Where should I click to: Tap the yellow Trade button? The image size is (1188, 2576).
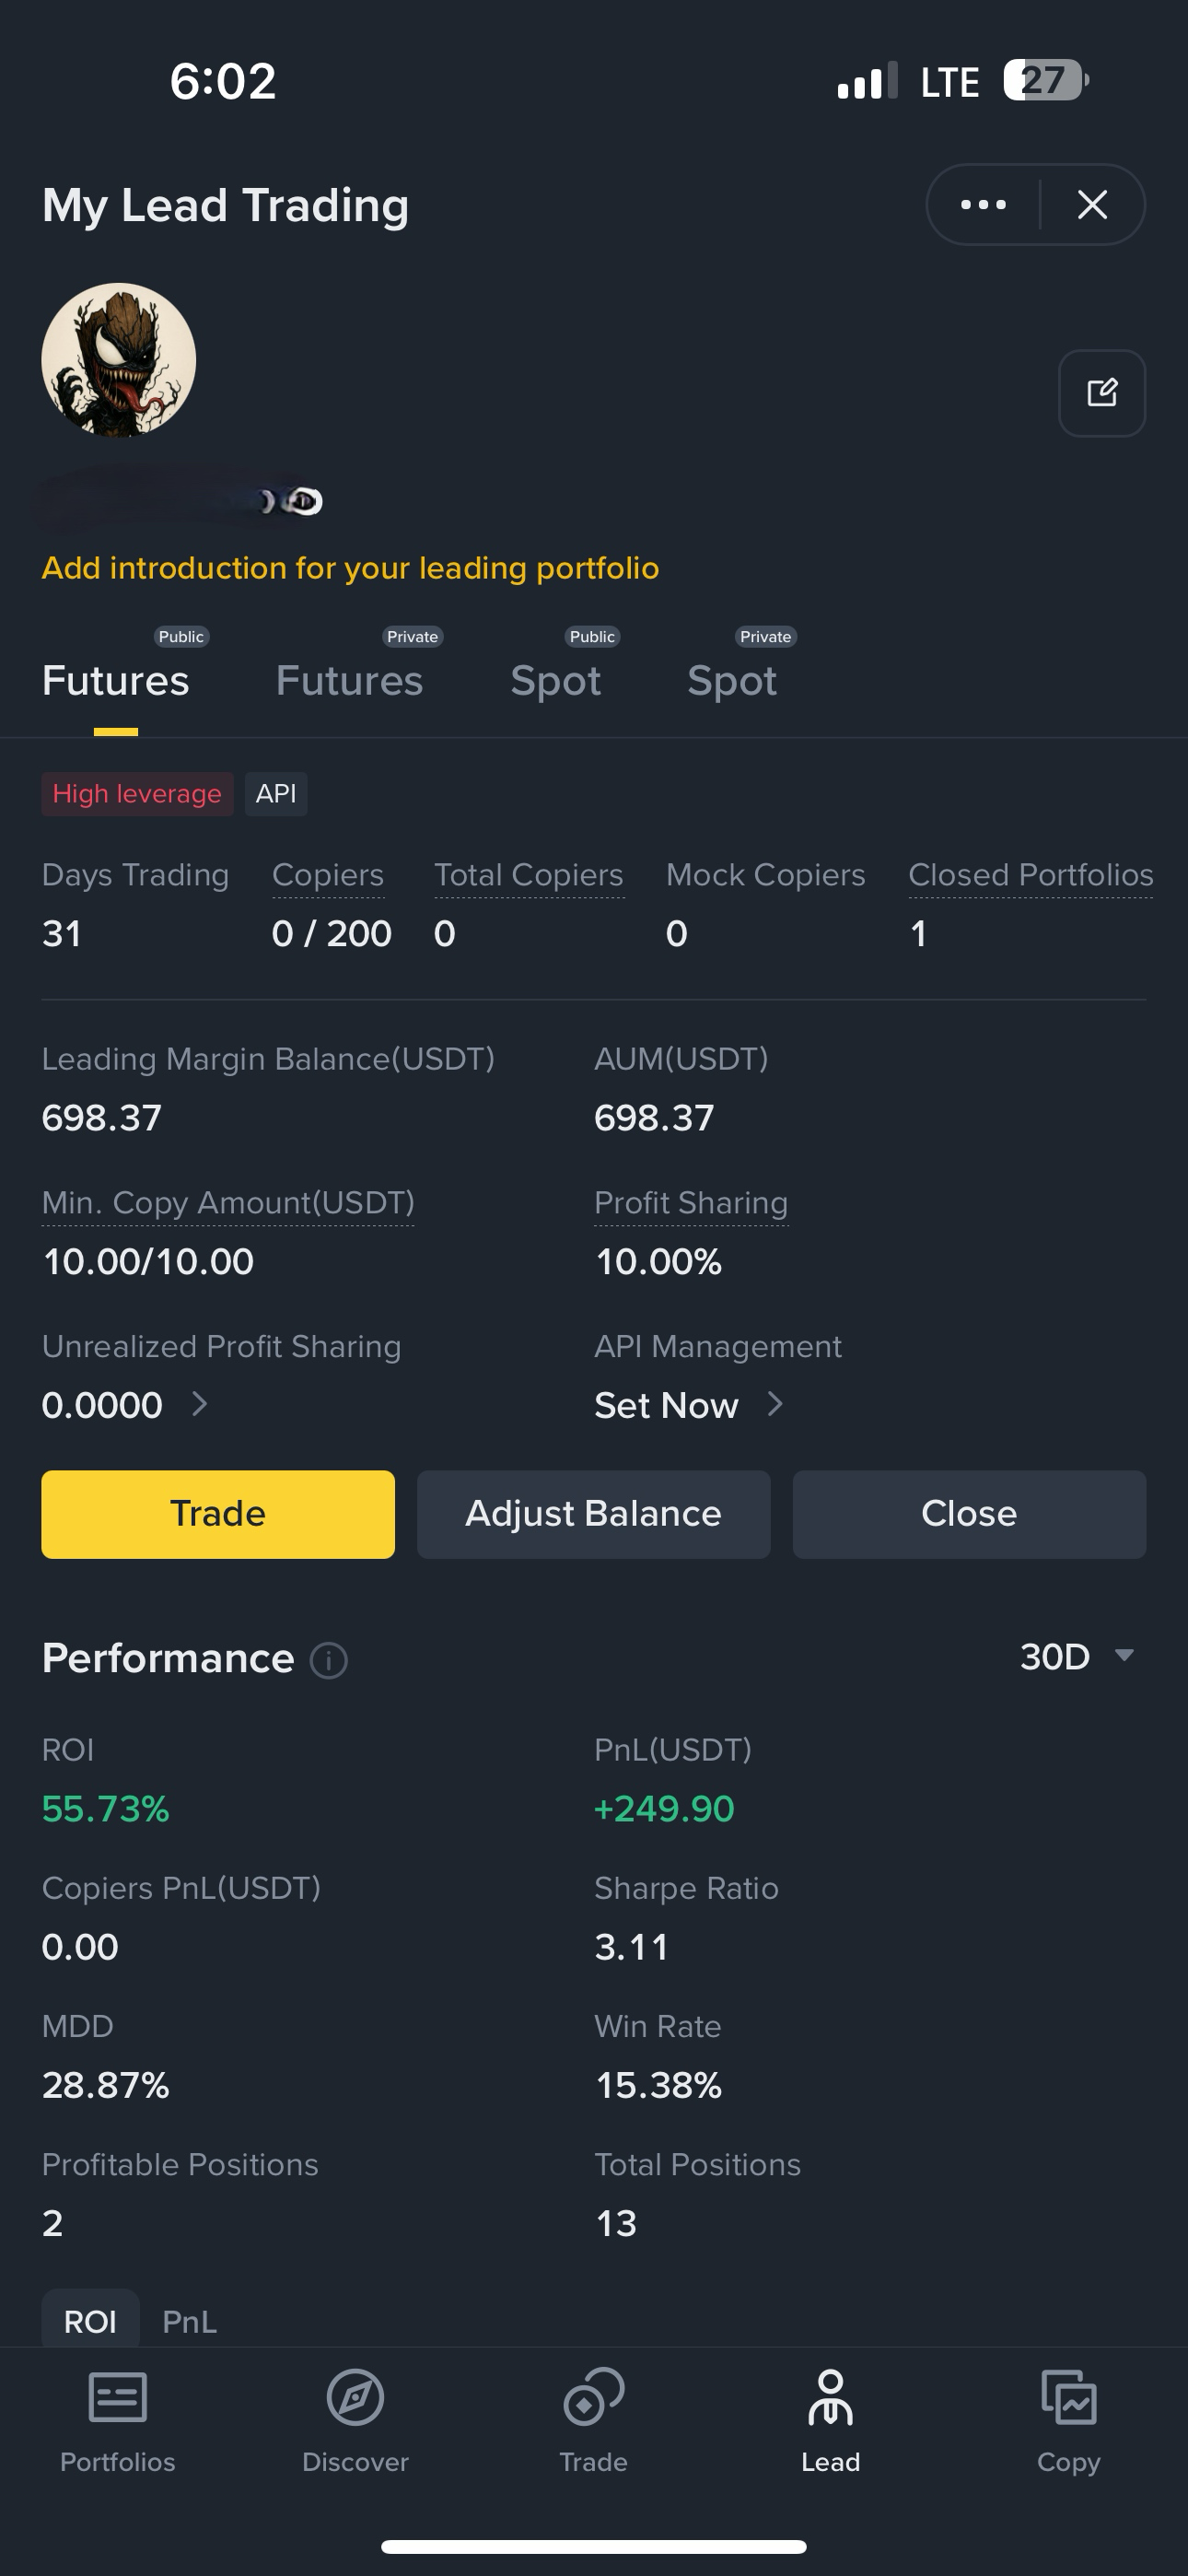218,1514
